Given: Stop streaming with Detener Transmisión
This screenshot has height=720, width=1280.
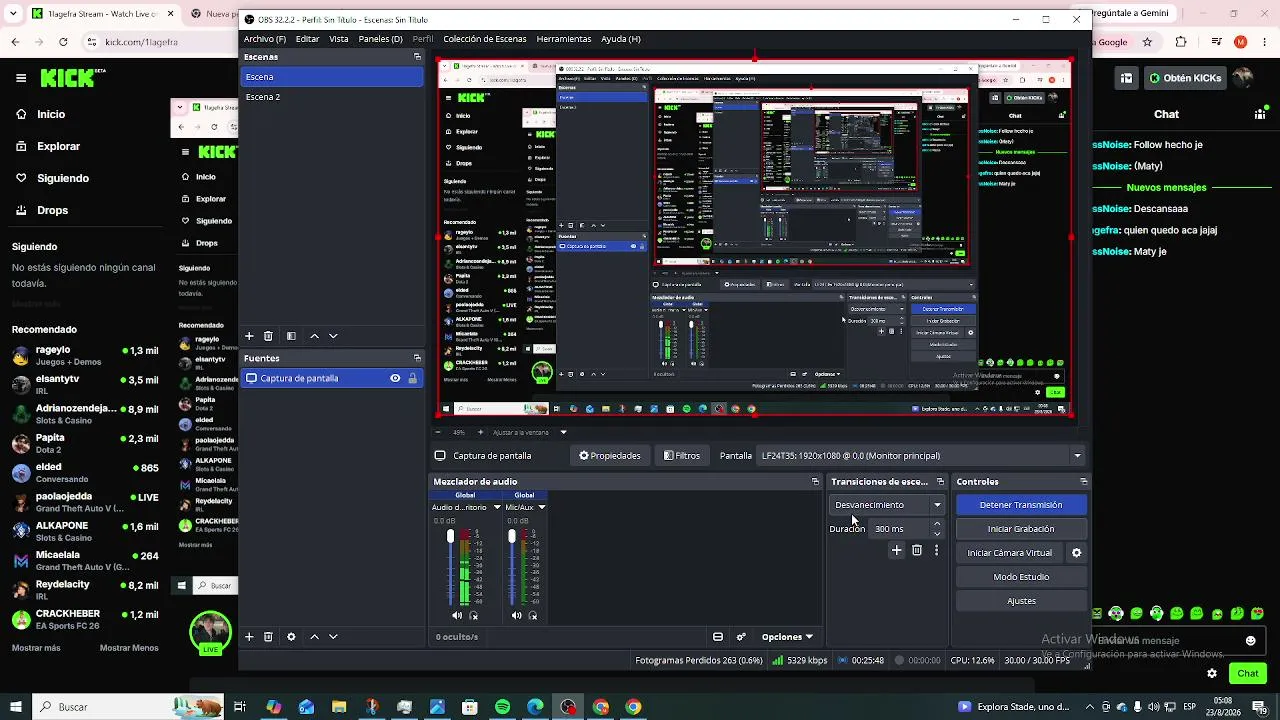Looking at the screenshot, I should pos(1021,505).
